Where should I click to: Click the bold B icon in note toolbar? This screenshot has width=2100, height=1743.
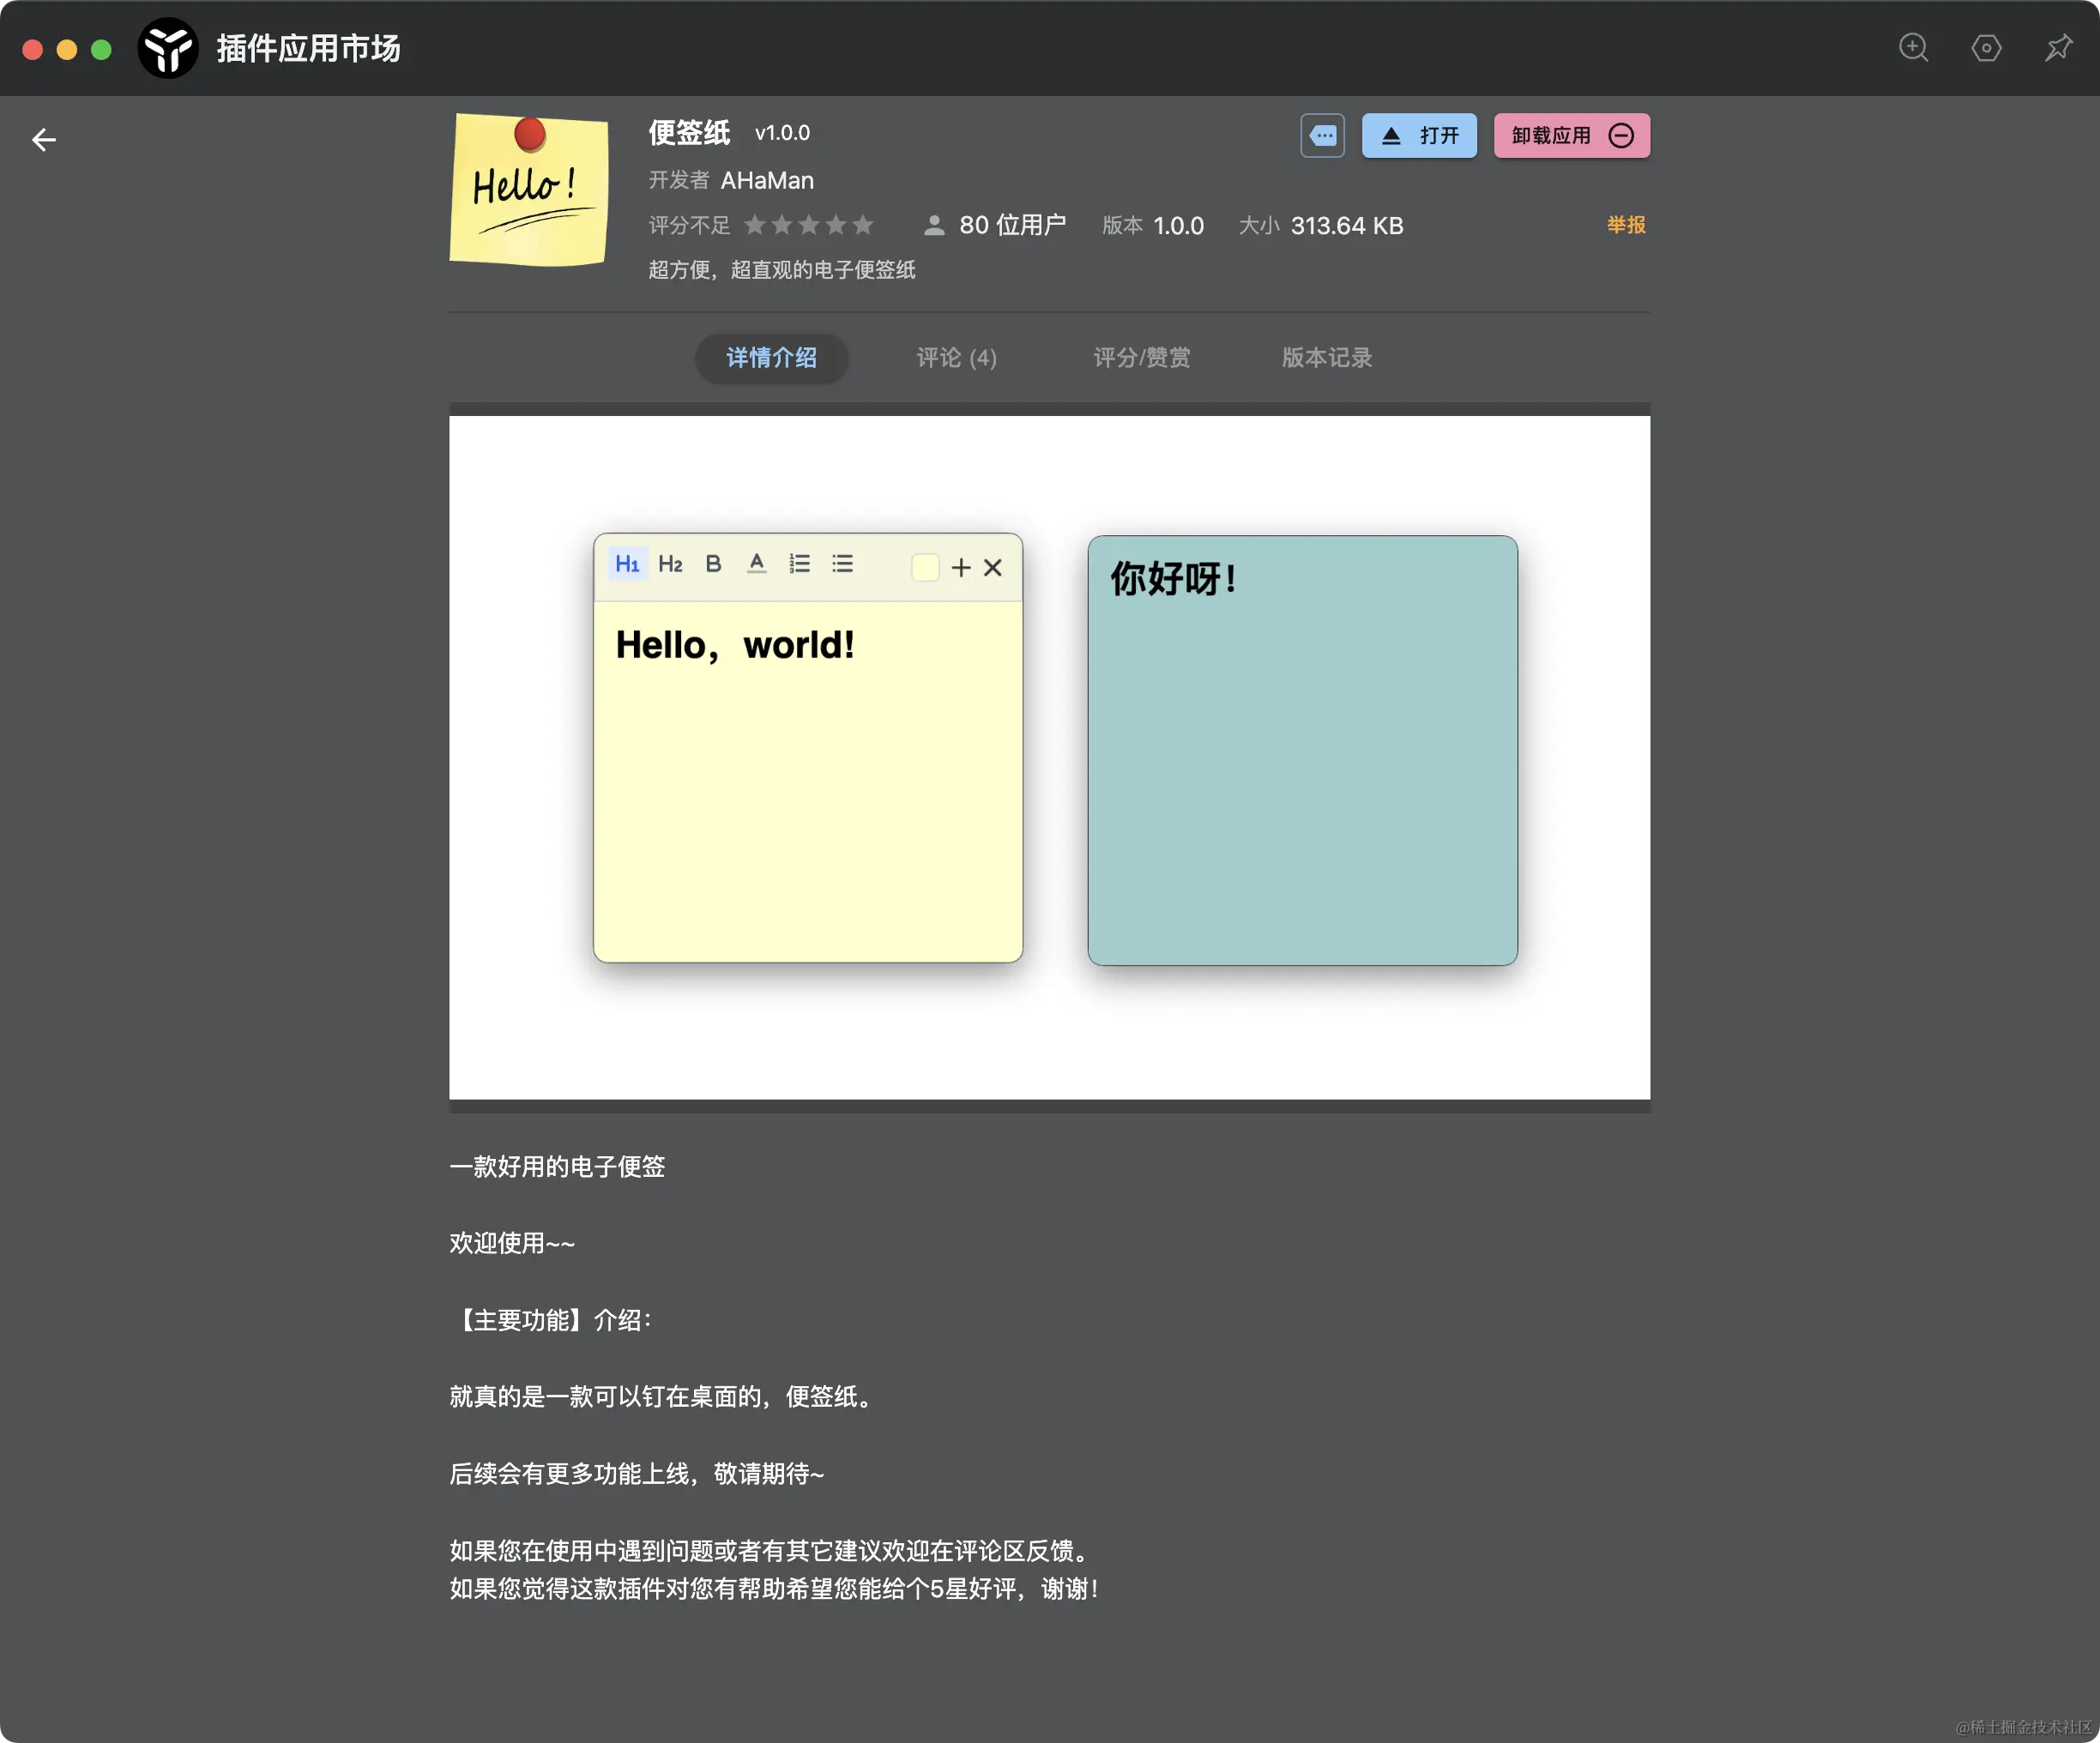coord(713,564)
